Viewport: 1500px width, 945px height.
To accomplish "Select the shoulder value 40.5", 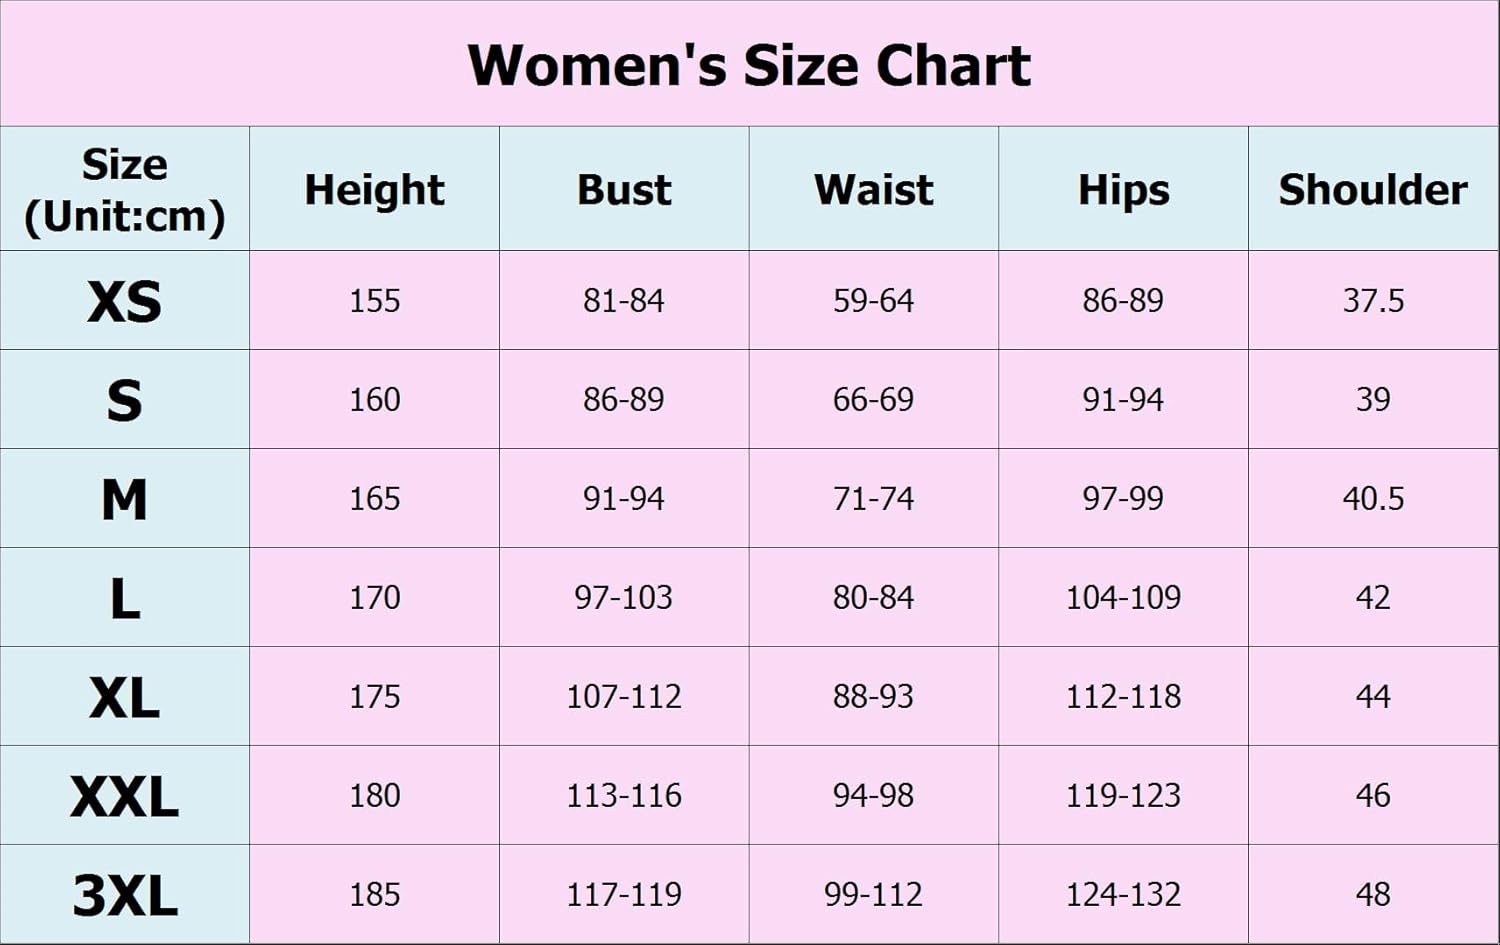I will (x=1373, y=499).
